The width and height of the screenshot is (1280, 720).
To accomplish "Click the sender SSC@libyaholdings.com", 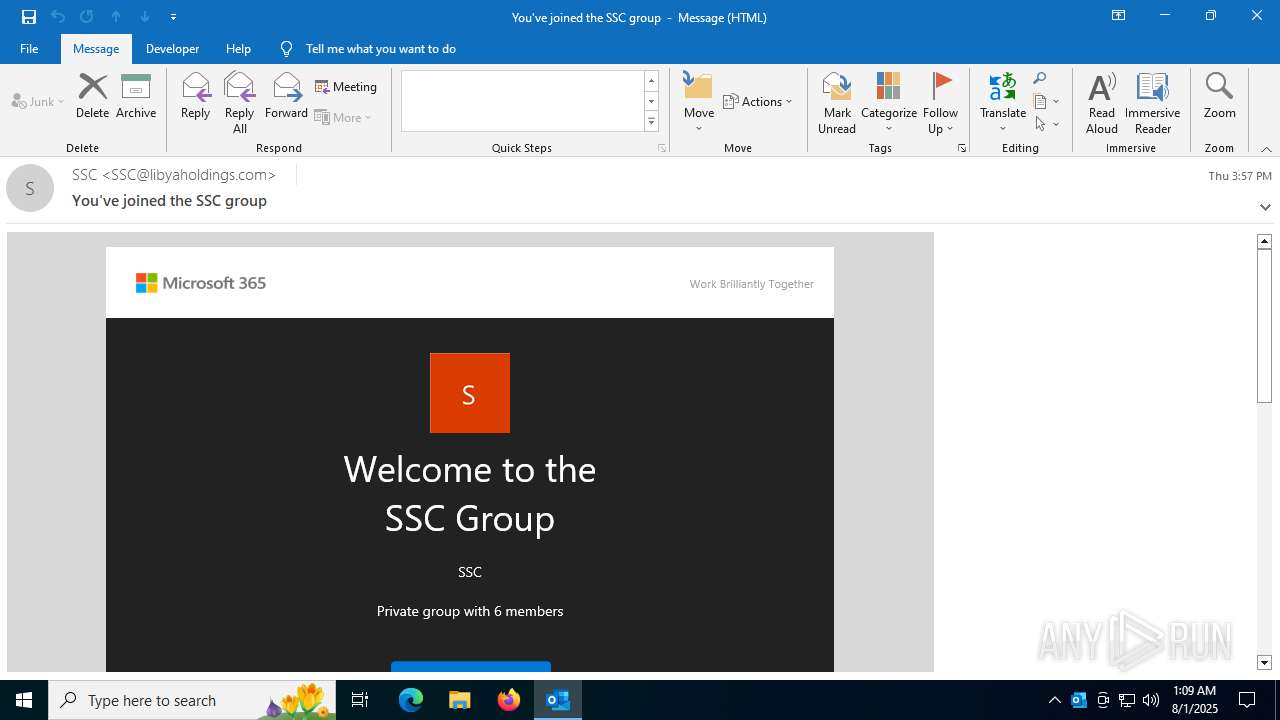I will click(x=174, y=175).
